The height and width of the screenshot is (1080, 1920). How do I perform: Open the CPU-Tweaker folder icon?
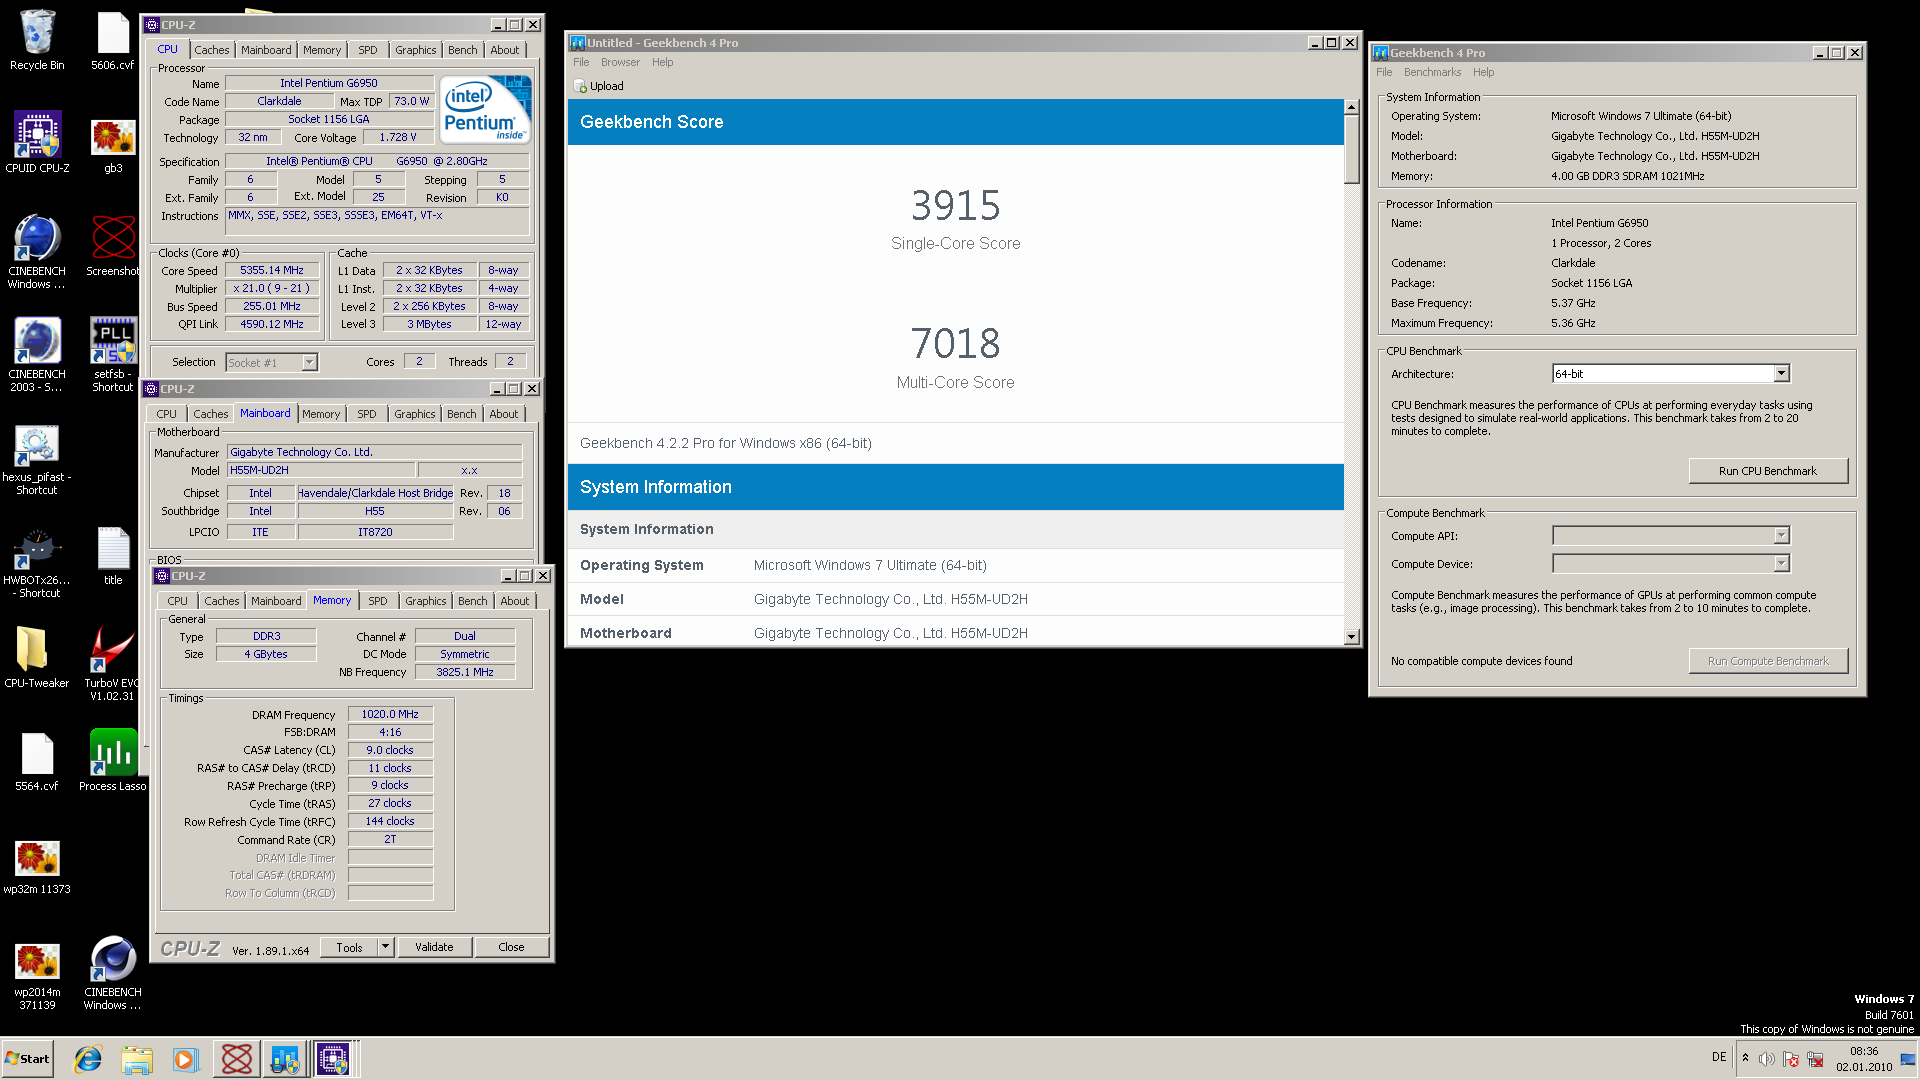37,658
